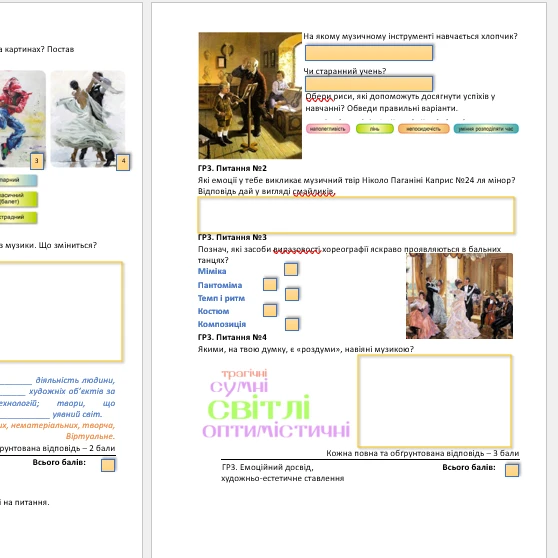The image size is (558, 558).
Task: Select the teal 'уміння розподіляти час' pill
Action: (486, 129)
